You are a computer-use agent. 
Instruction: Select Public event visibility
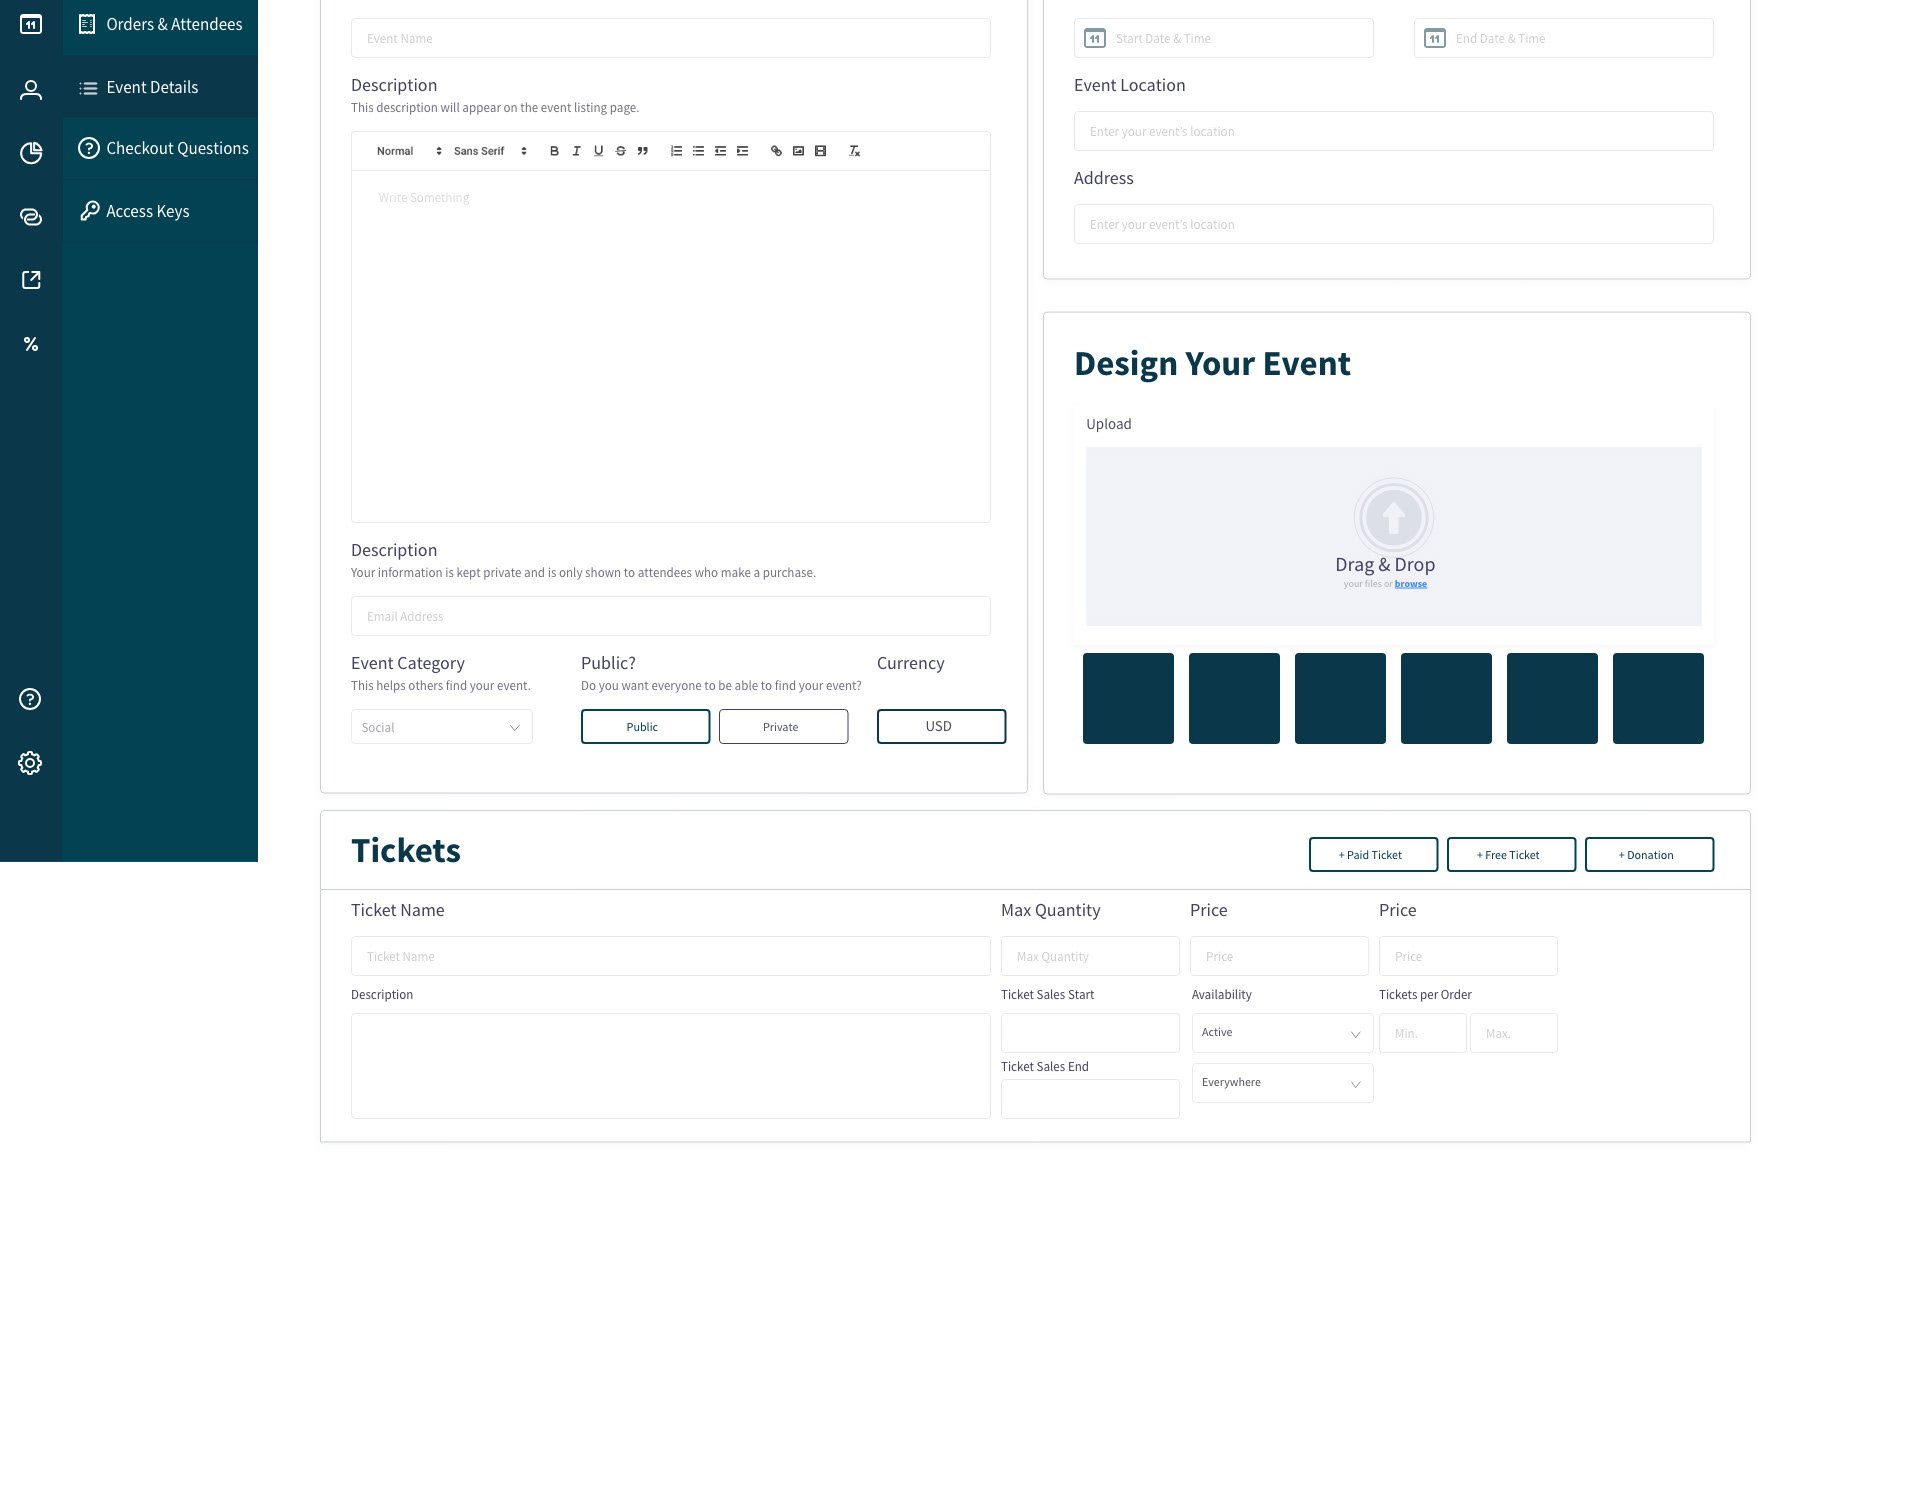point(645,726)
